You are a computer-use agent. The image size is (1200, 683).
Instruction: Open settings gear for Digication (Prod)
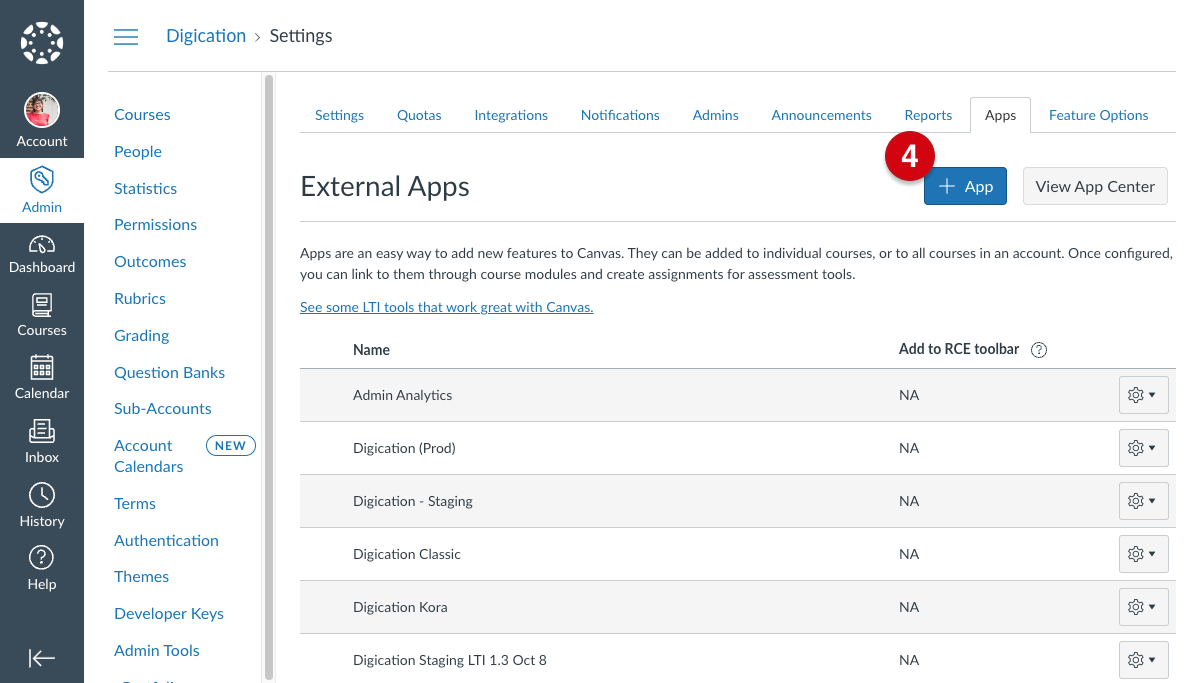(1143, 448)
